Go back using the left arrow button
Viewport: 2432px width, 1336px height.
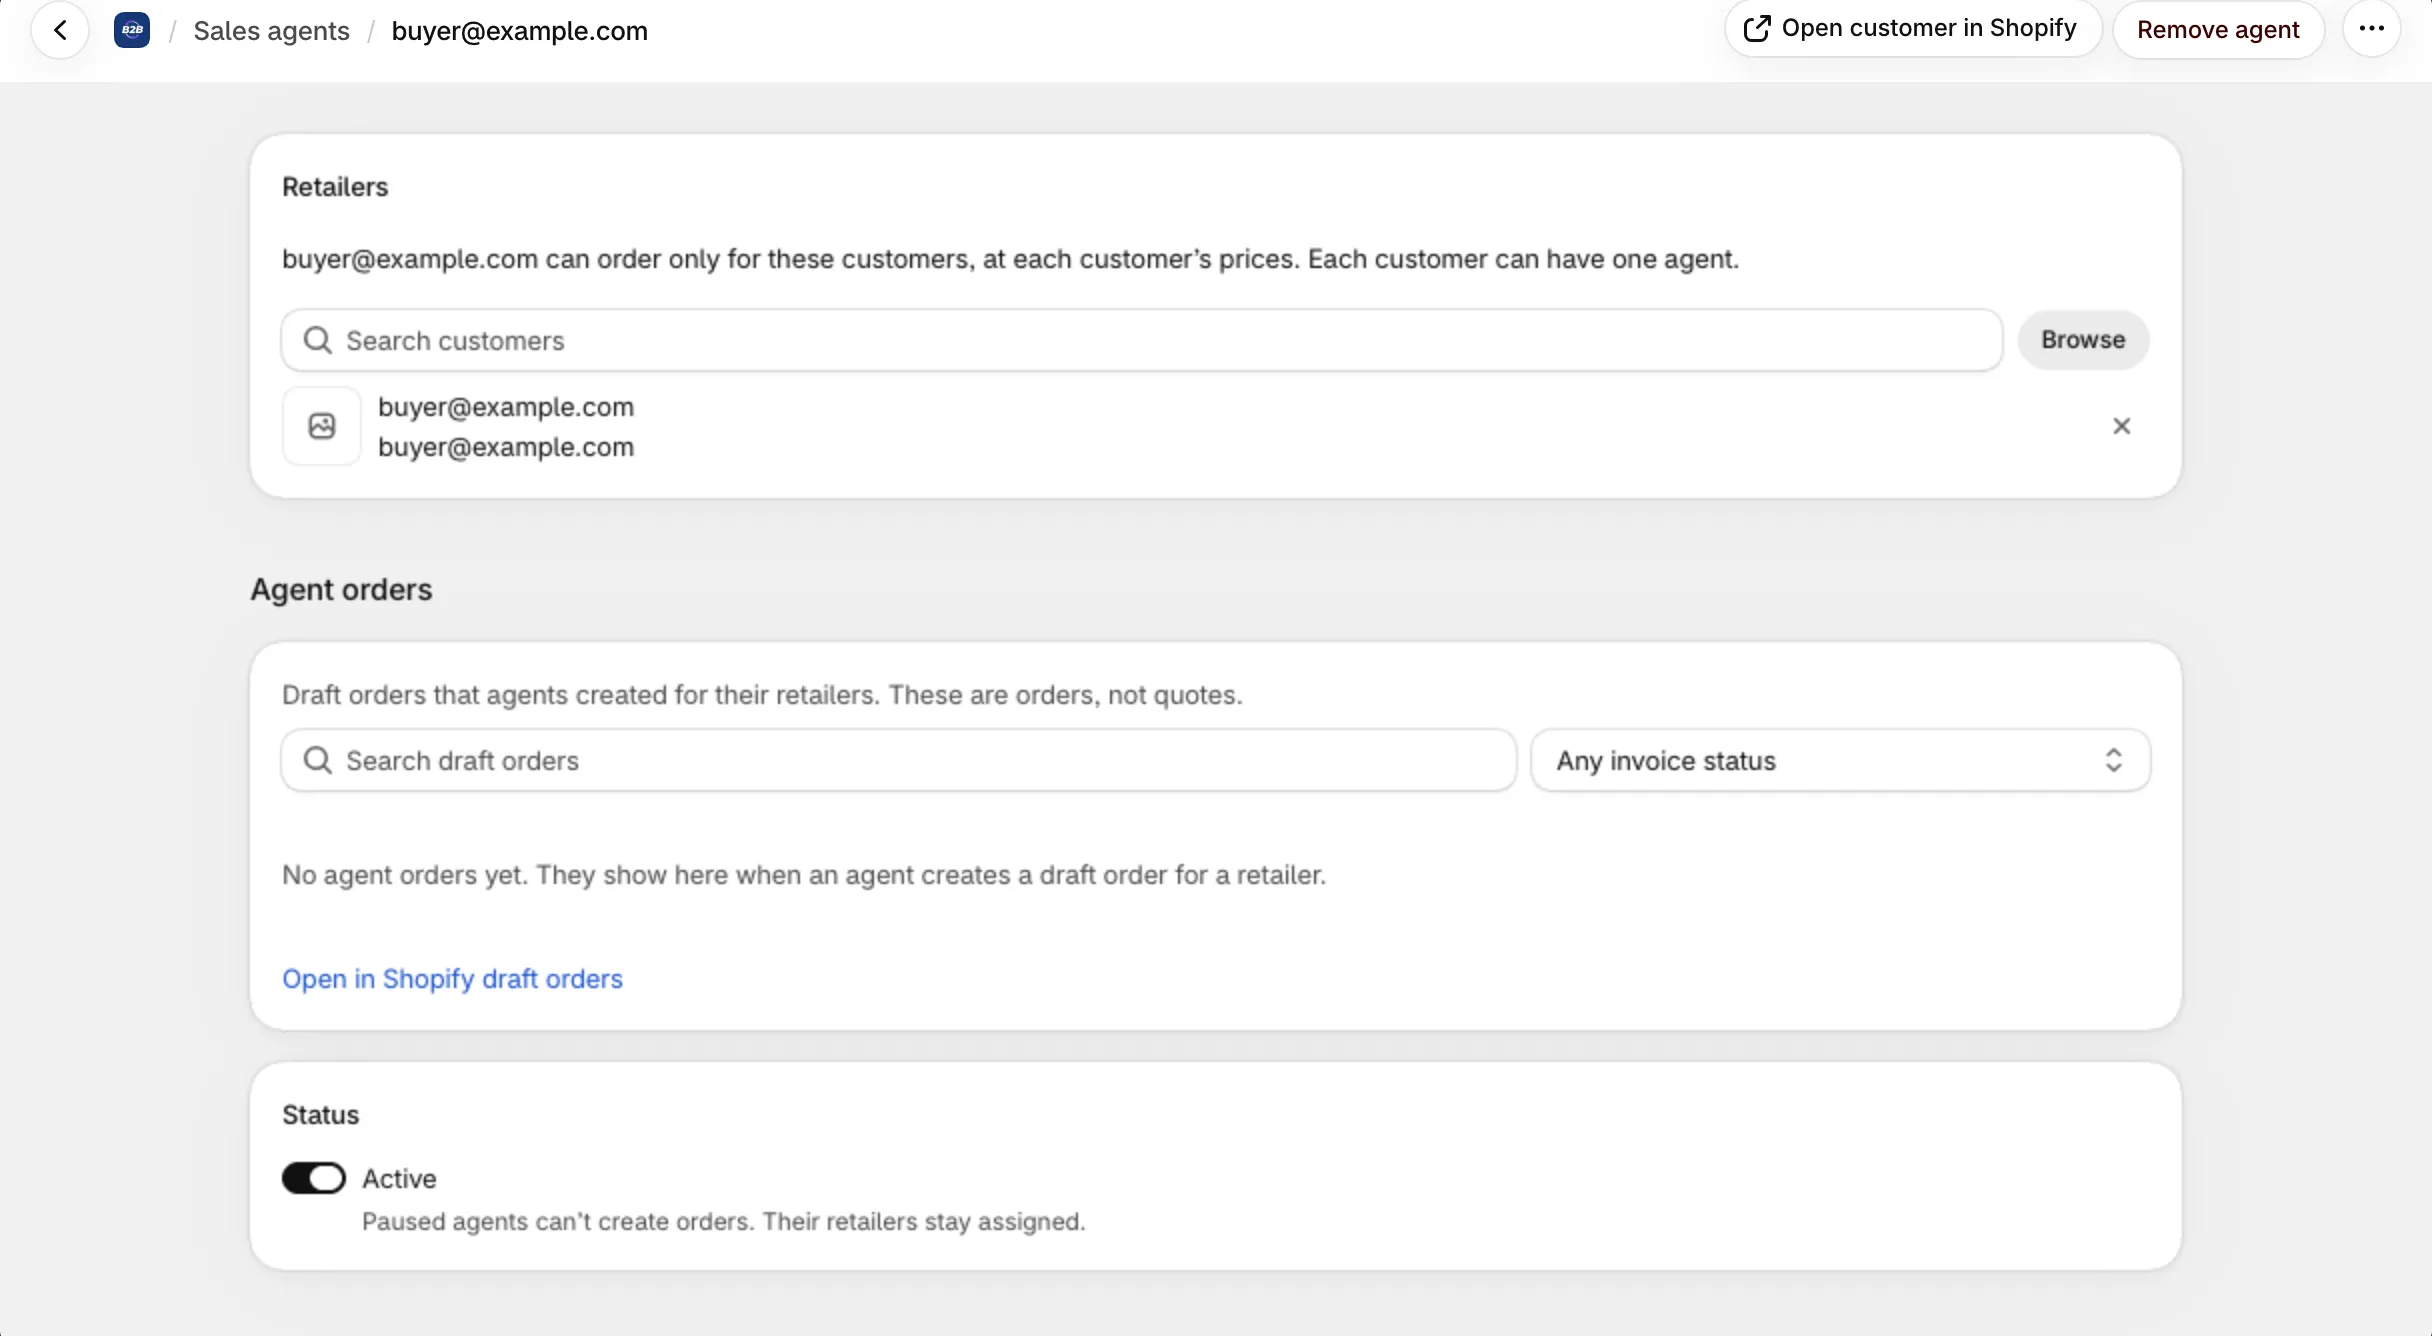click(x=60, y=30)
